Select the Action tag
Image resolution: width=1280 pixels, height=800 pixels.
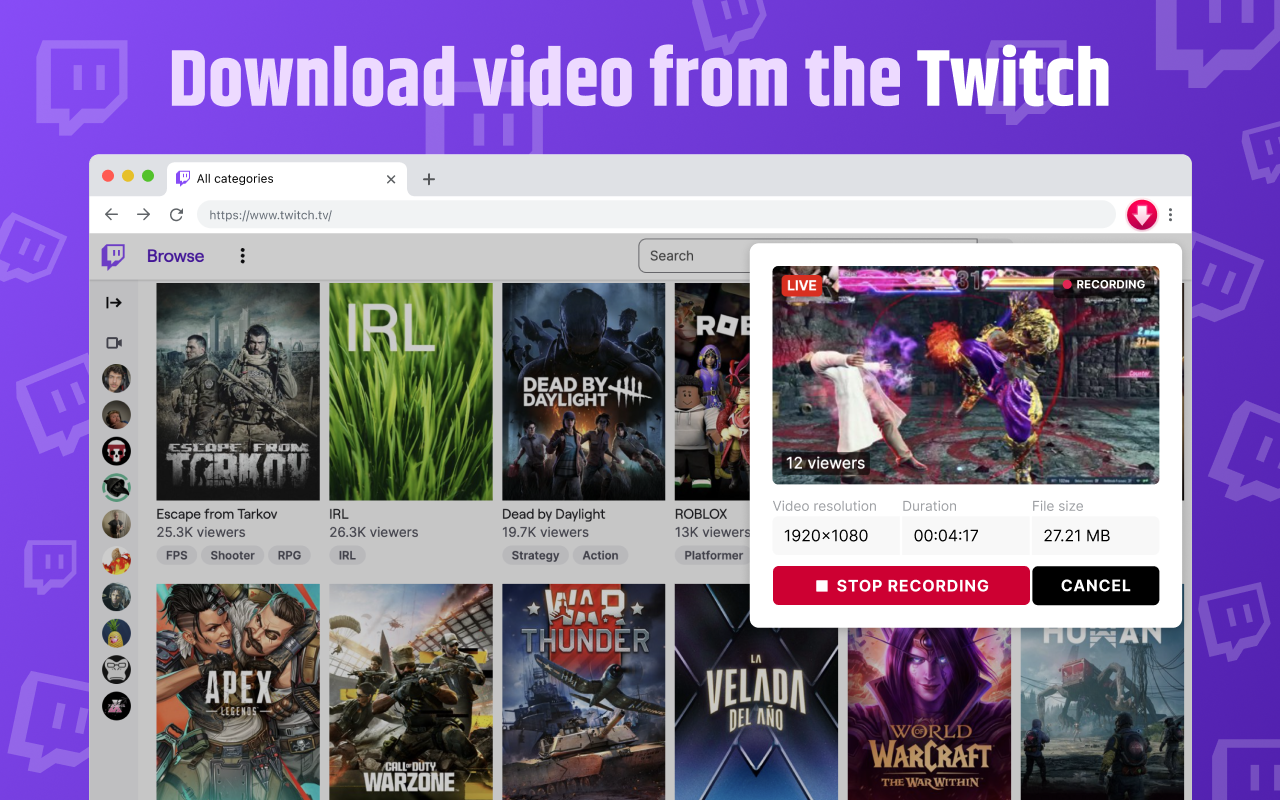600,555
